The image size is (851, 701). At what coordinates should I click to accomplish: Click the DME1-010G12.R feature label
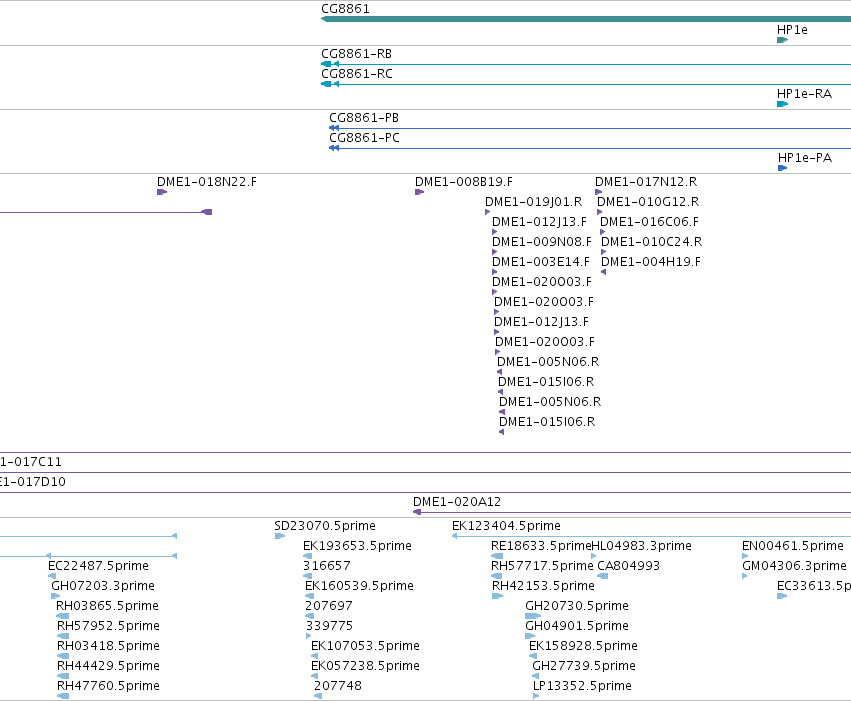(648, 202)
